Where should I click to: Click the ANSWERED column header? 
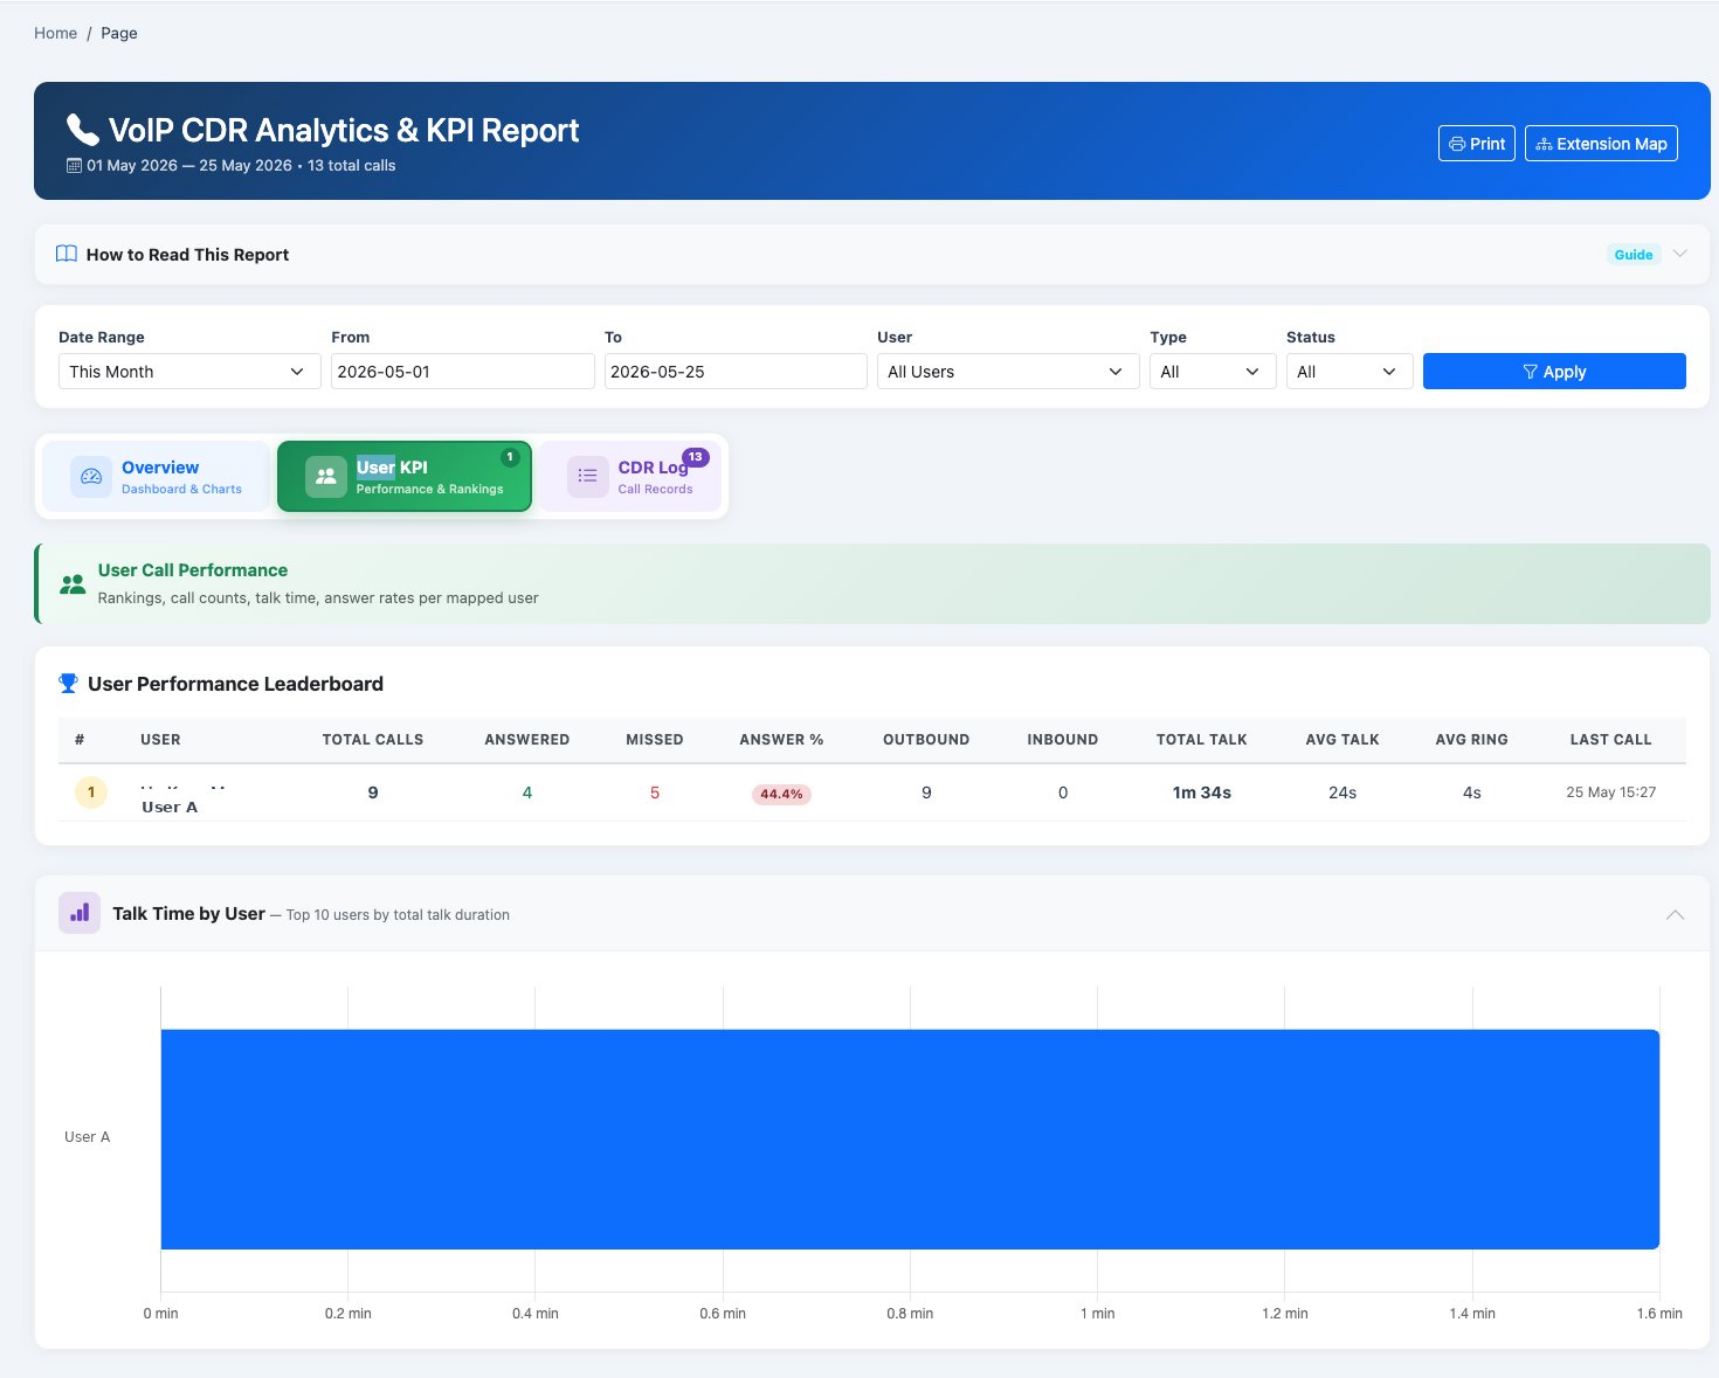(x=527, y=740)
